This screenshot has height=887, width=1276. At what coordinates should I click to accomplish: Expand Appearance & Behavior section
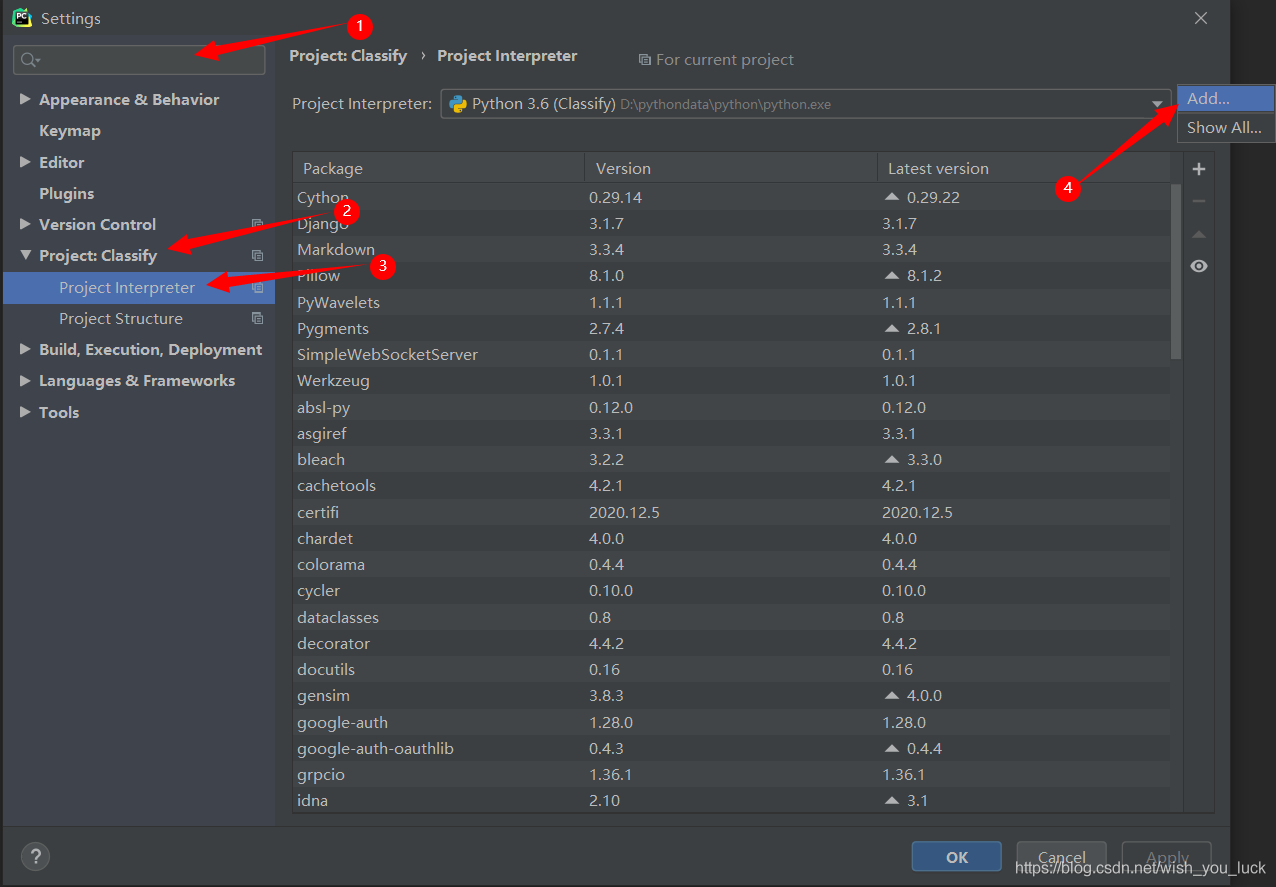point(25,99)
